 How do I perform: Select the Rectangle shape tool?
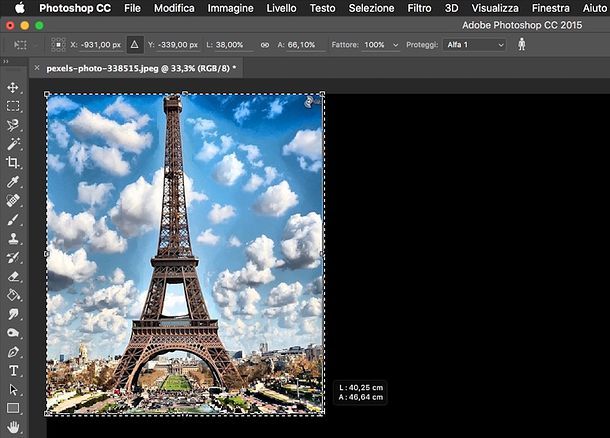coord(13,408)
